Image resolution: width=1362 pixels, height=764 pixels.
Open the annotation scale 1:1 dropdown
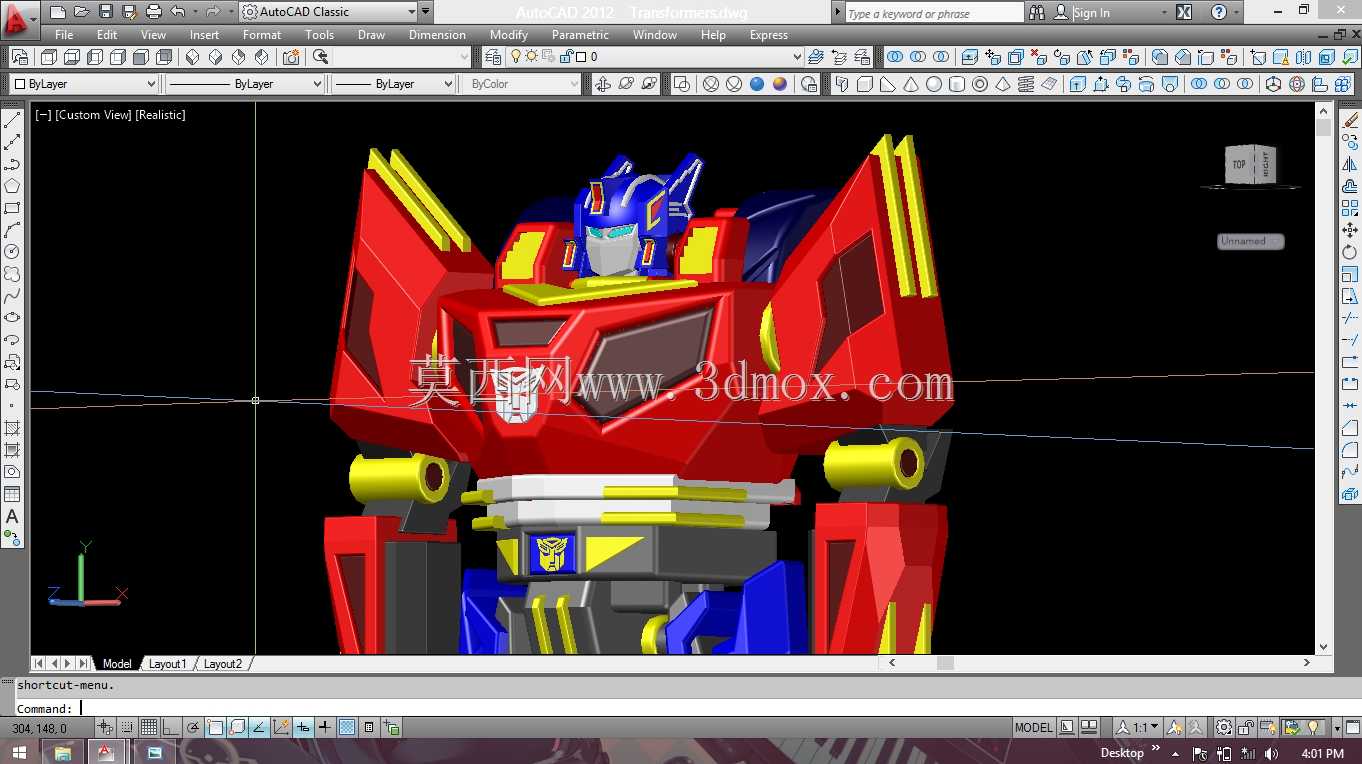coord(1140,727)
